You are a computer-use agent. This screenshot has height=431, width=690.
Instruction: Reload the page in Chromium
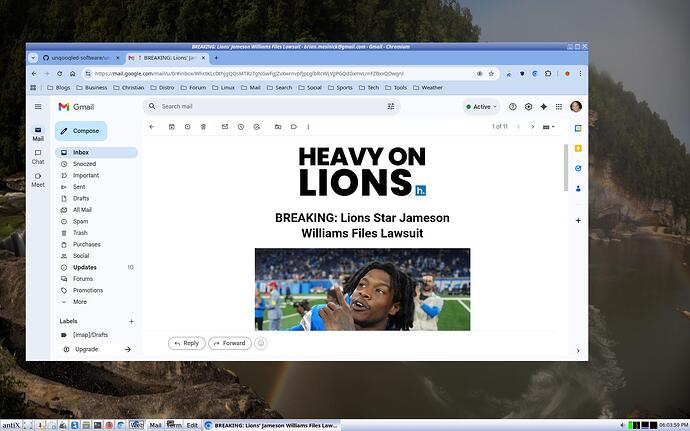(x=59, y=74)
